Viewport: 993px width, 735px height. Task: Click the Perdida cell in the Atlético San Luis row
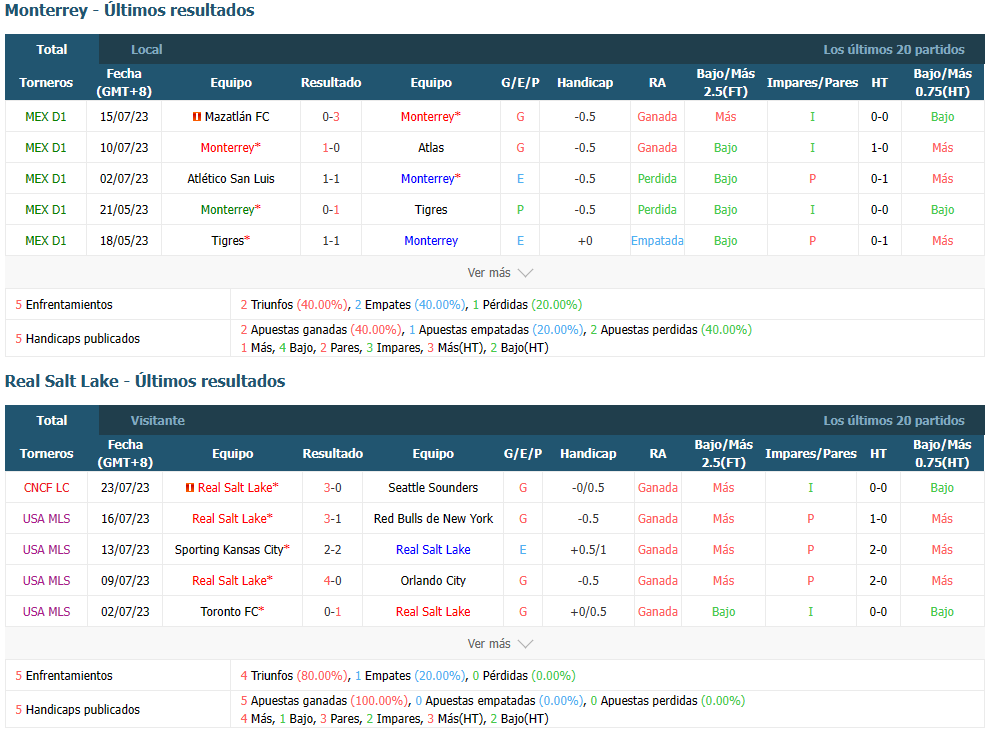[657, 179]
